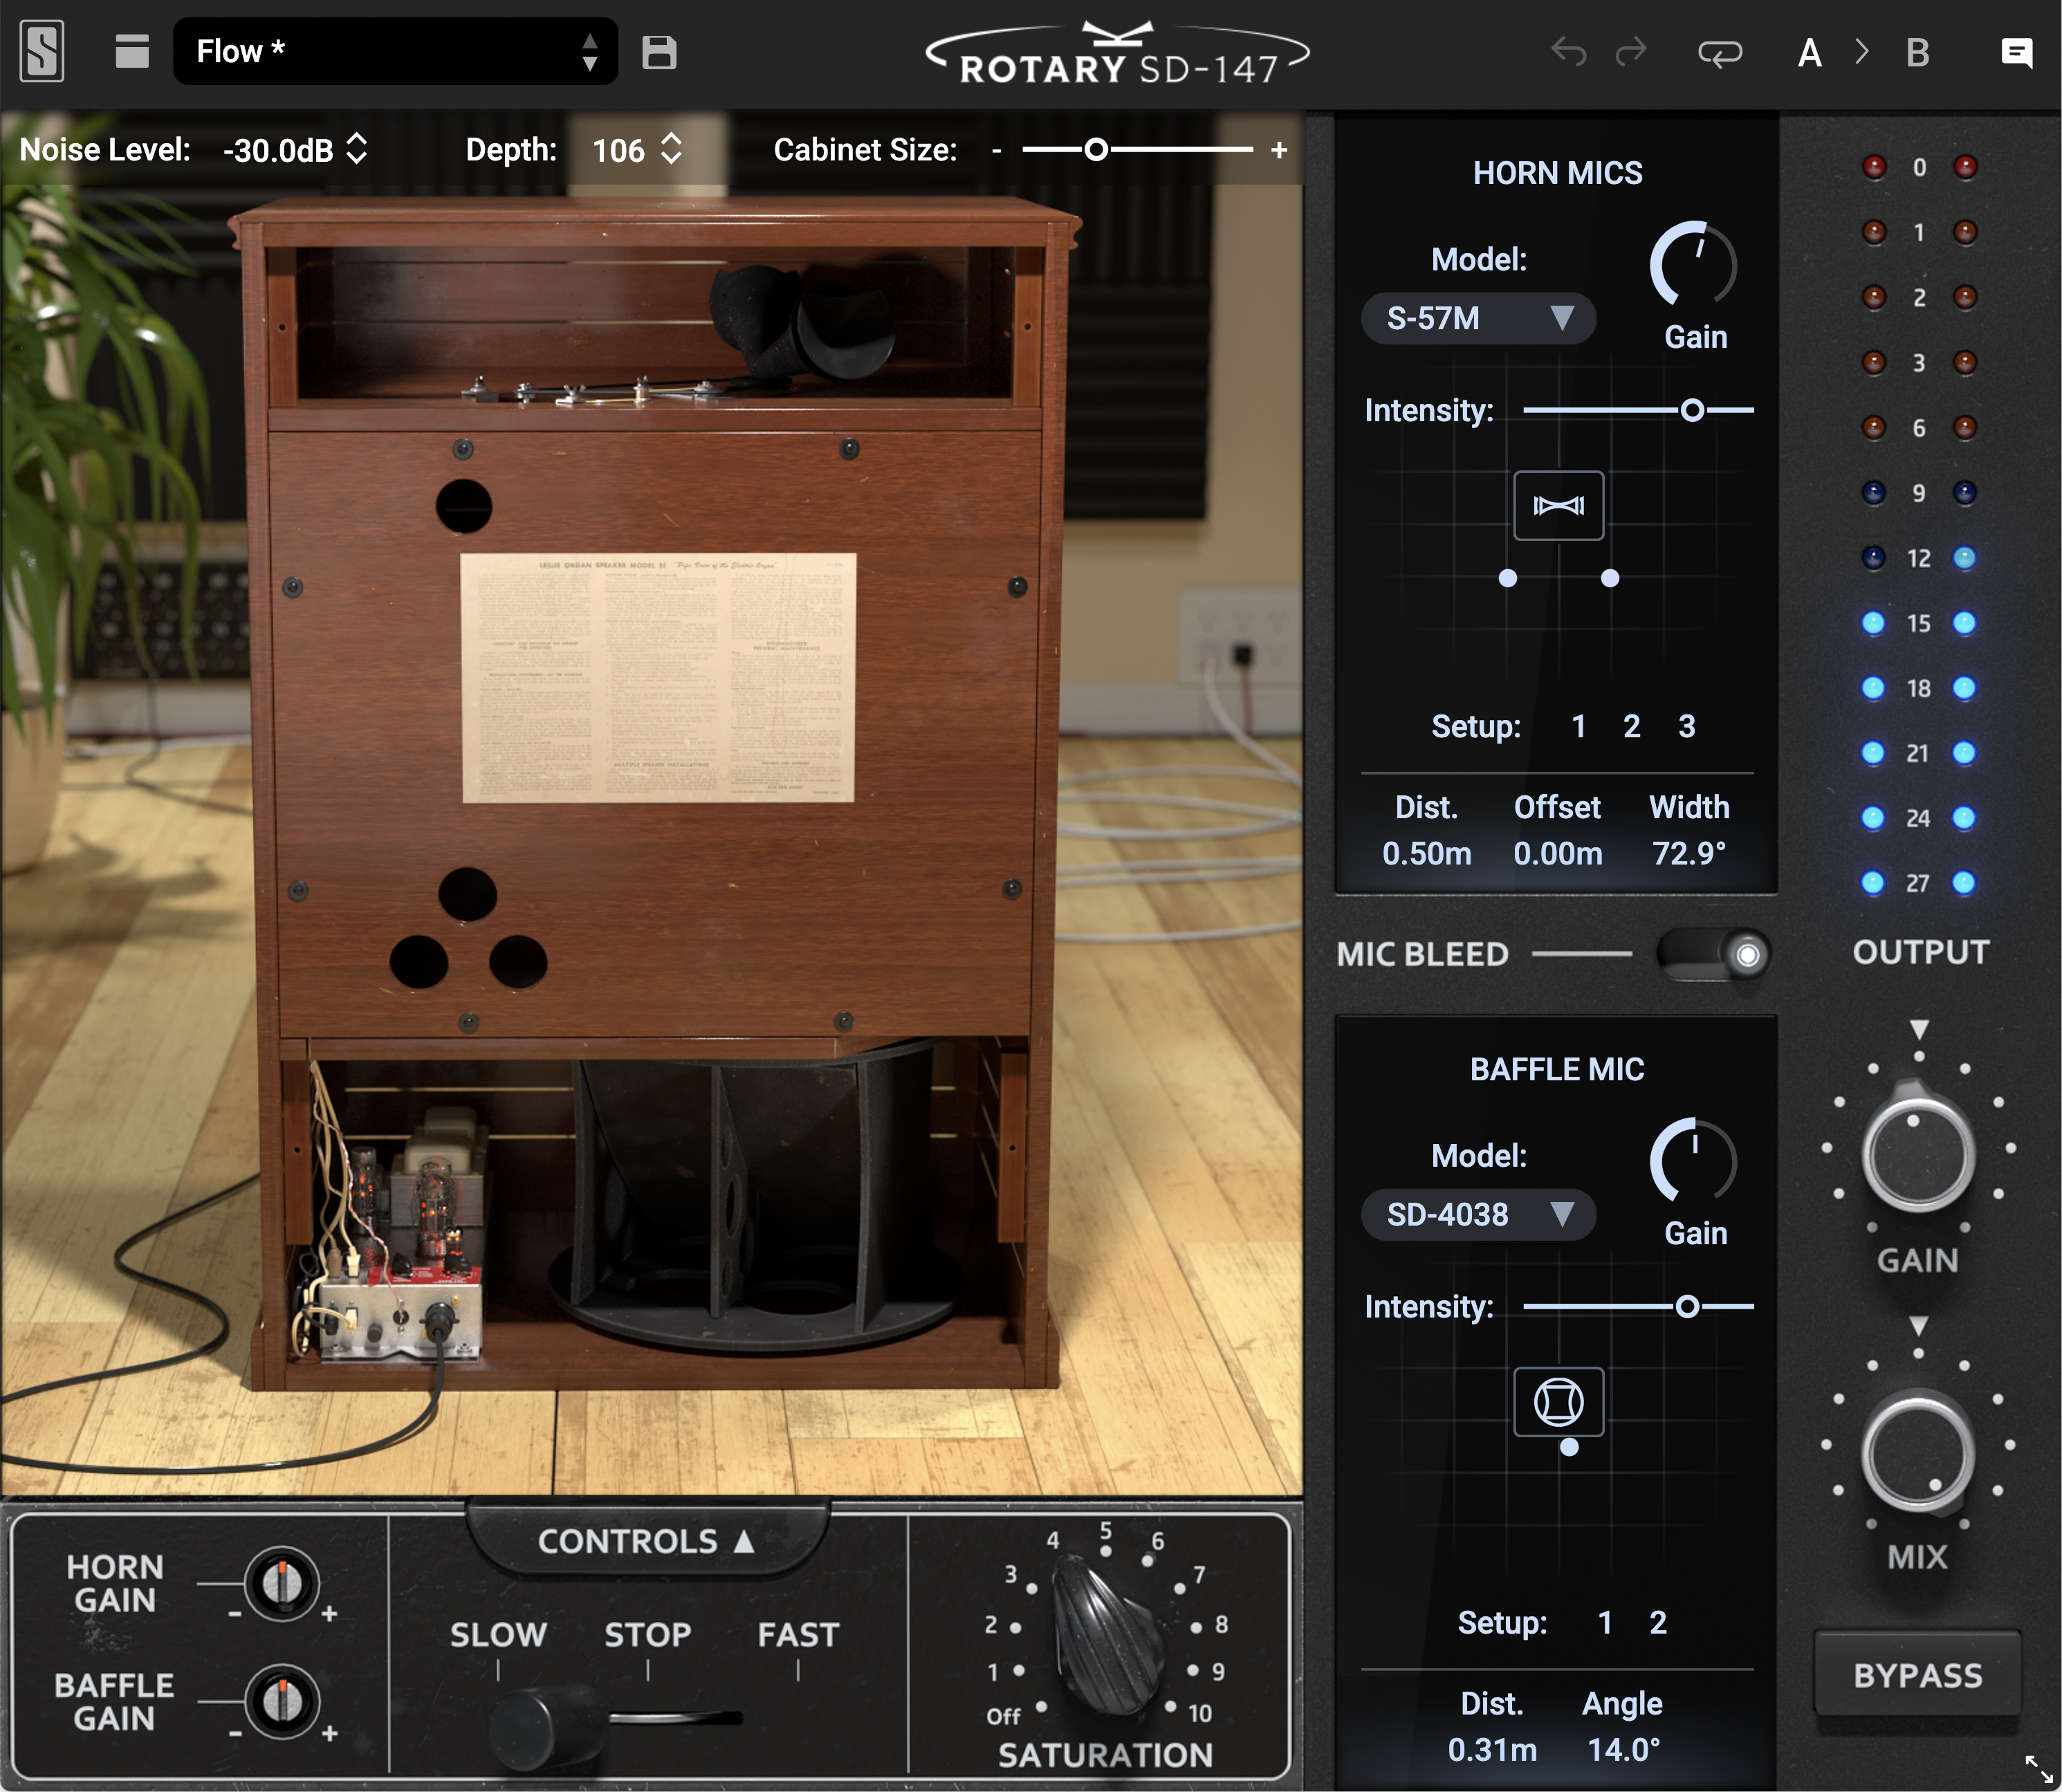Click the Baffle Angle value 14.0°
Viewport: 2062px width, 1792px height.
pos(1624,1749)
